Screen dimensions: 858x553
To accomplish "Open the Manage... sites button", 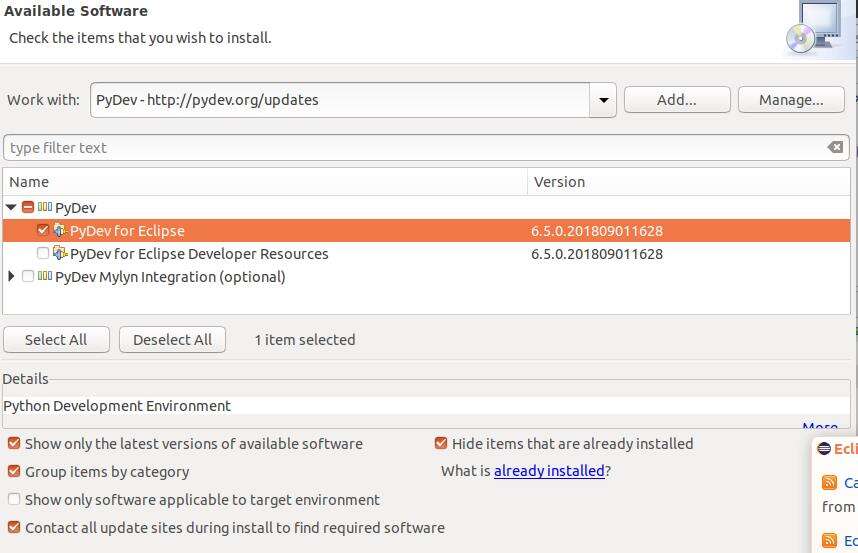I will pos(791,100).
